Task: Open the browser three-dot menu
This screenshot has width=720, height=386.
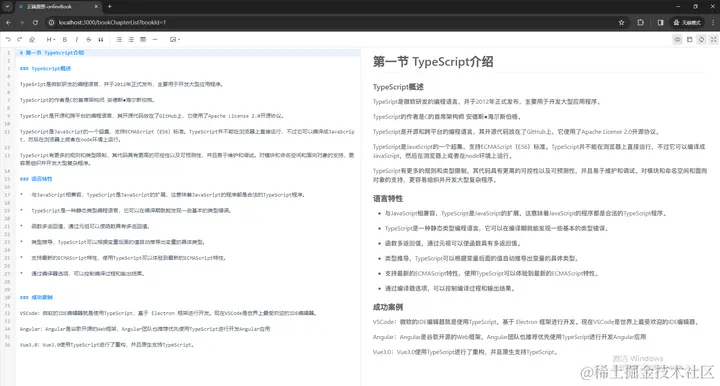Action: click(713, 22)
